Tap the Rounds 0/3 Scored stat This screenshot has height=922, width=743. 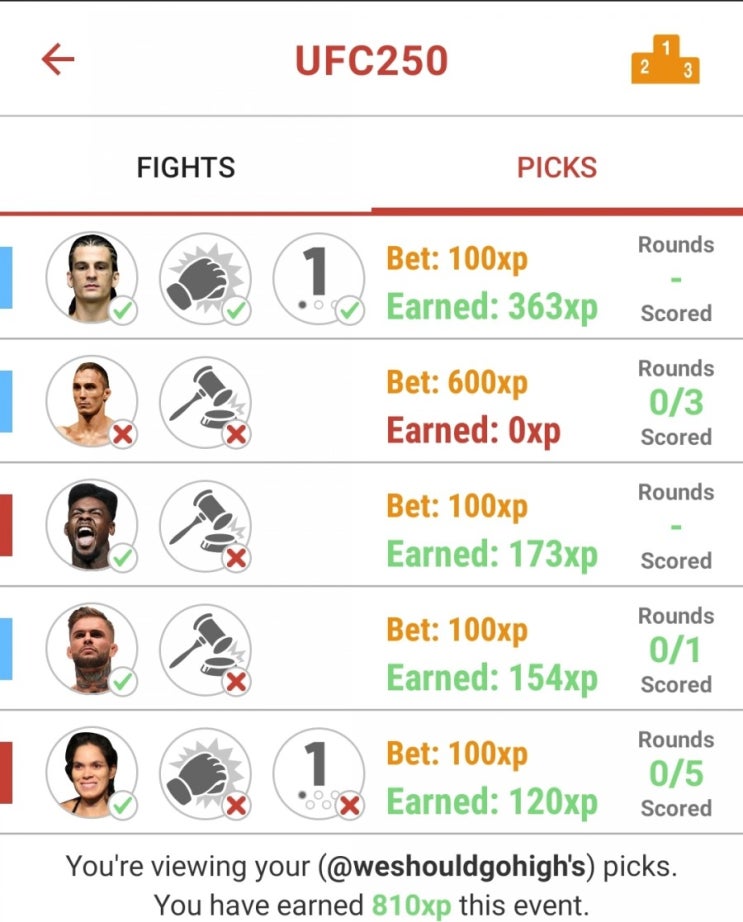click(676, 402)
